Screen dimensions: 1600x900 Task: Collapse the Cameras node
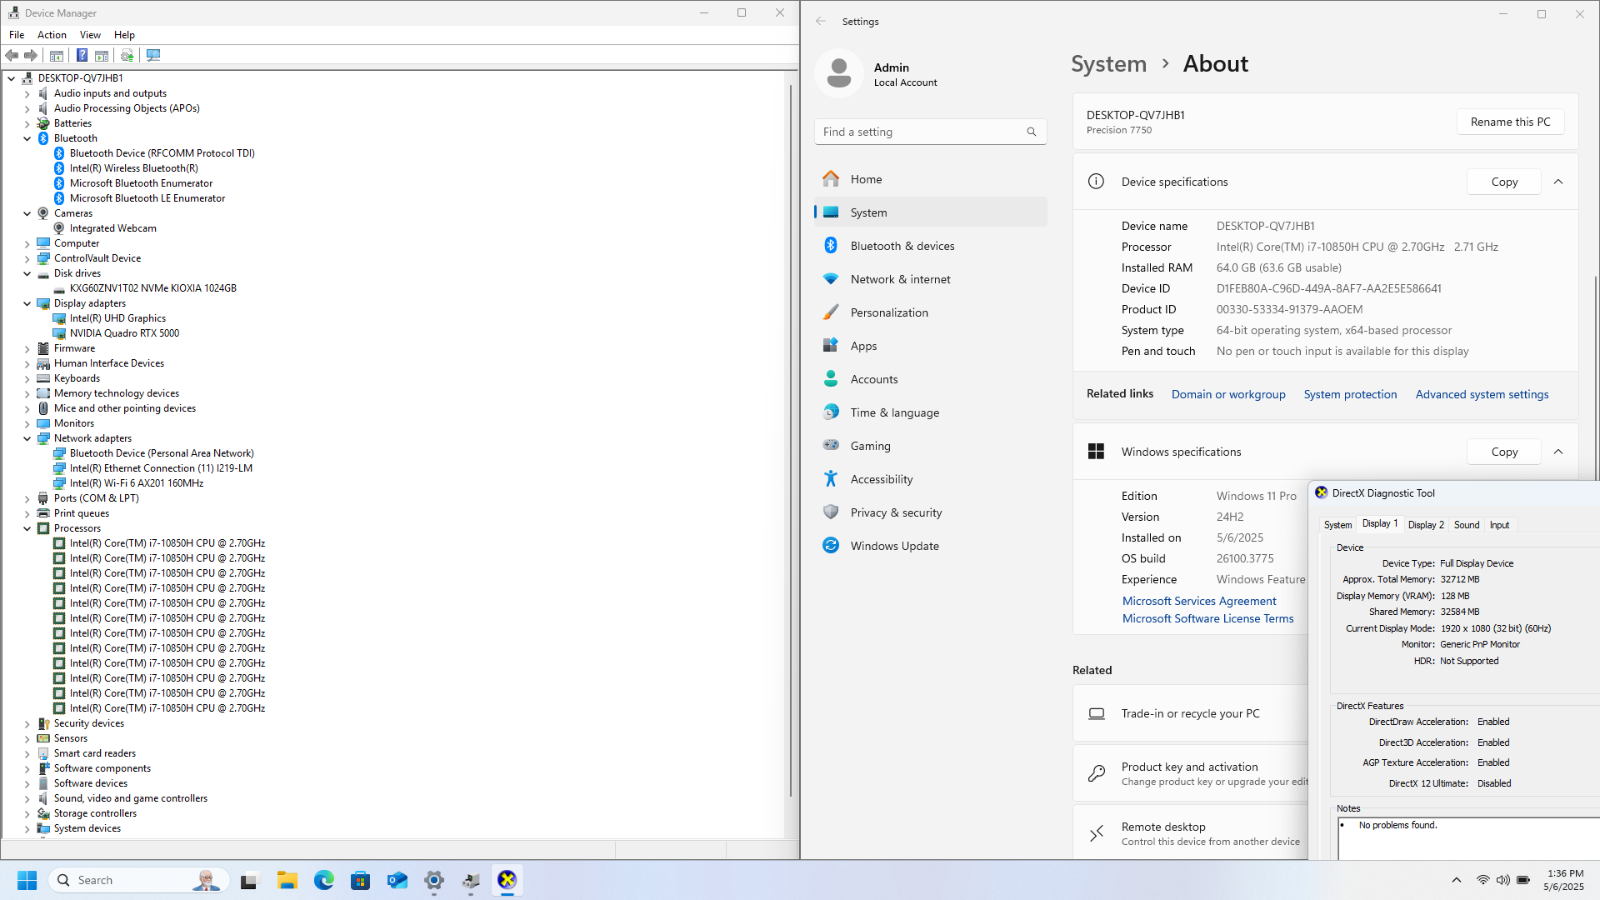(27, 213)
